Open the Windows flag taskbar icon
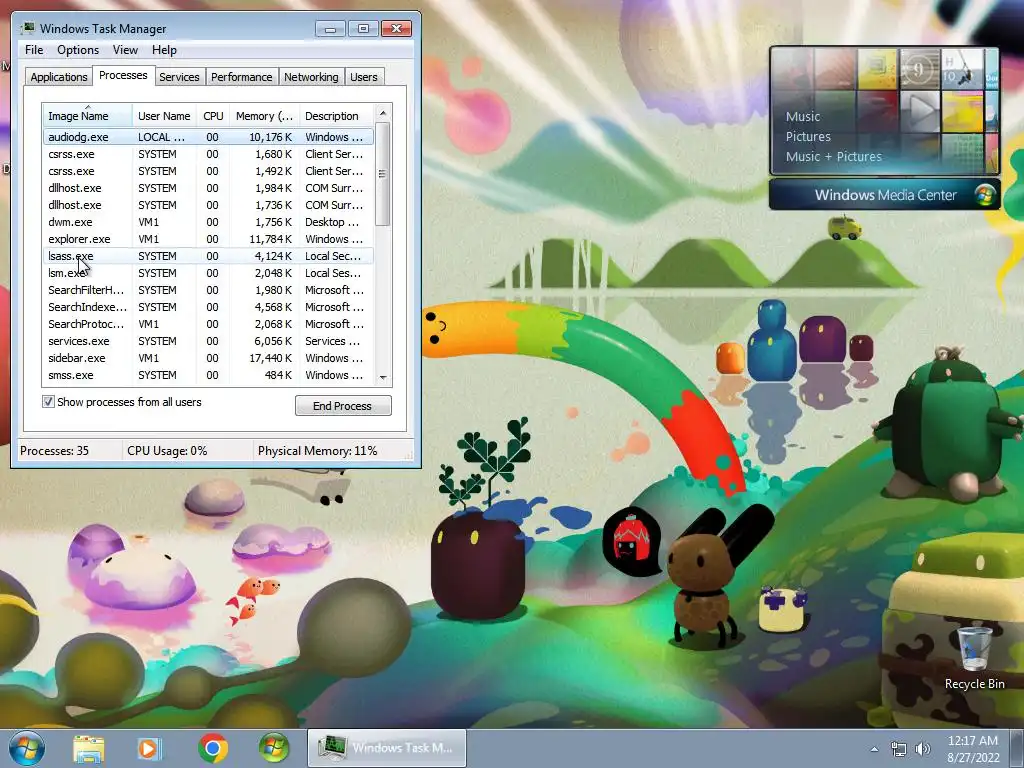The width and height of the screenshot is (1024, 768). [x=274, y=748]
